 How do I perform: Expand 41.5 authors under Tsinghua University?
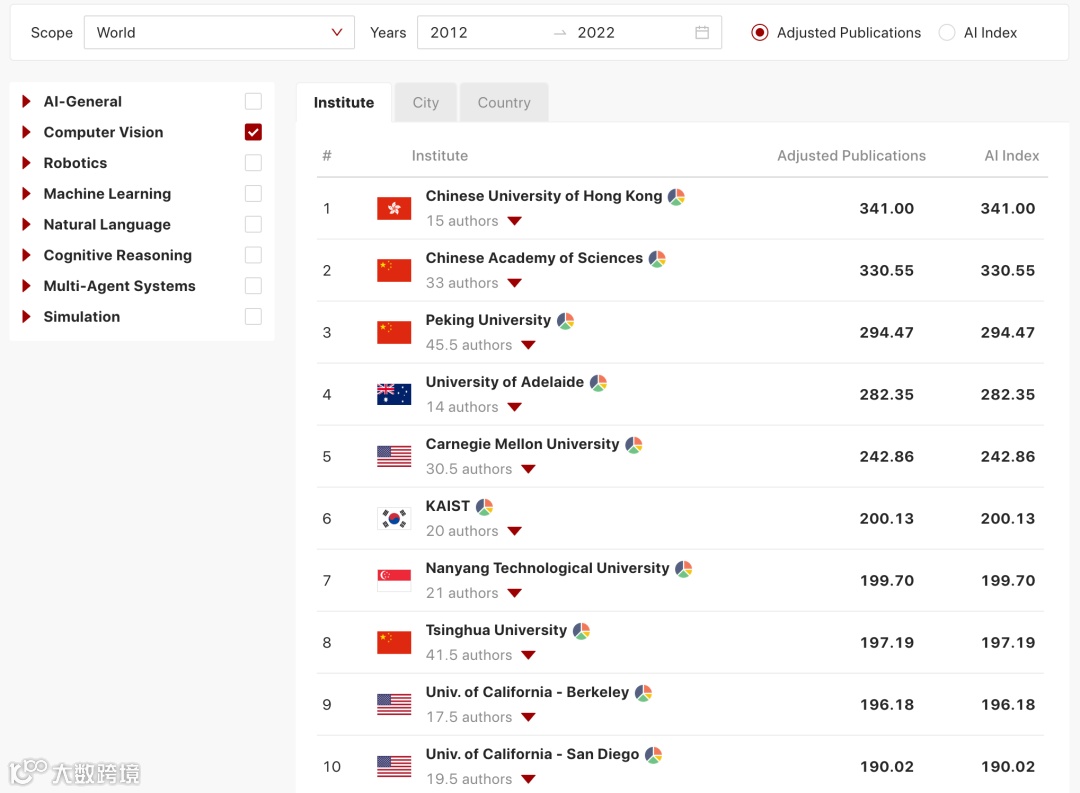click(x=528, y=655)
